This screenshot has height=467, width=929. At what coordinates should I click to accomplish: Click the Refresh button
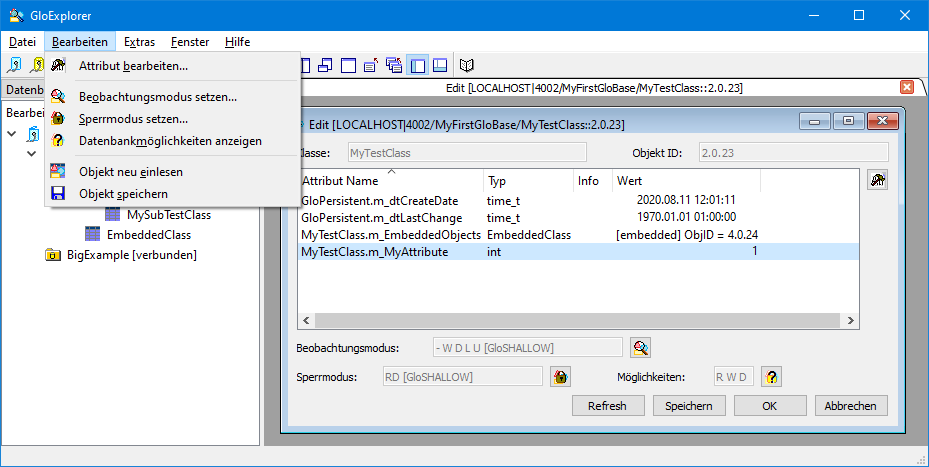click(607, 406)
